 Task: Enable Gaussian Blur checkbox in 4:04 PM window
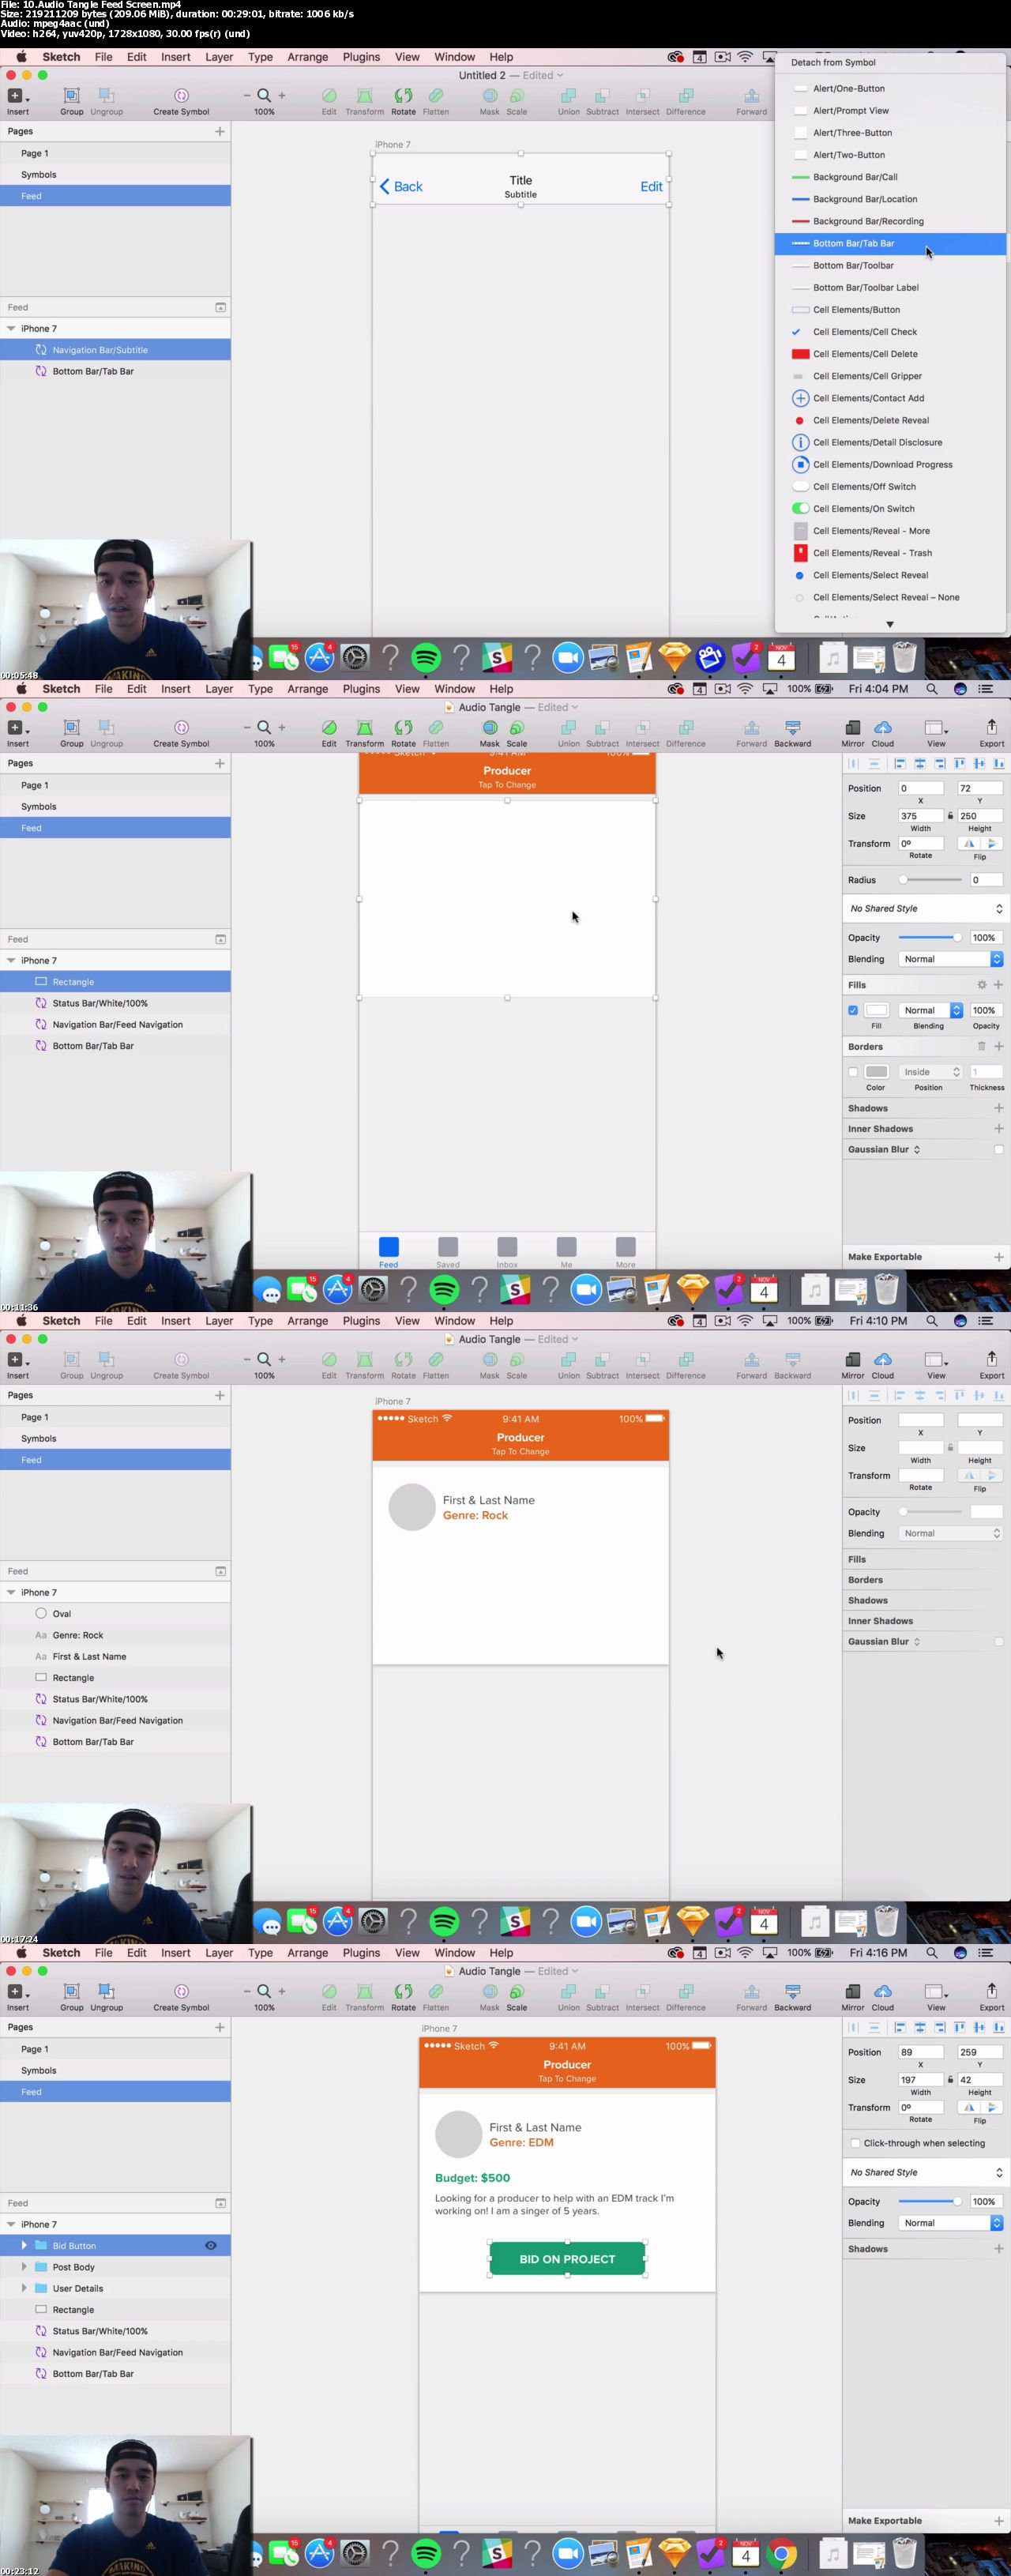tap(998, 1149)
